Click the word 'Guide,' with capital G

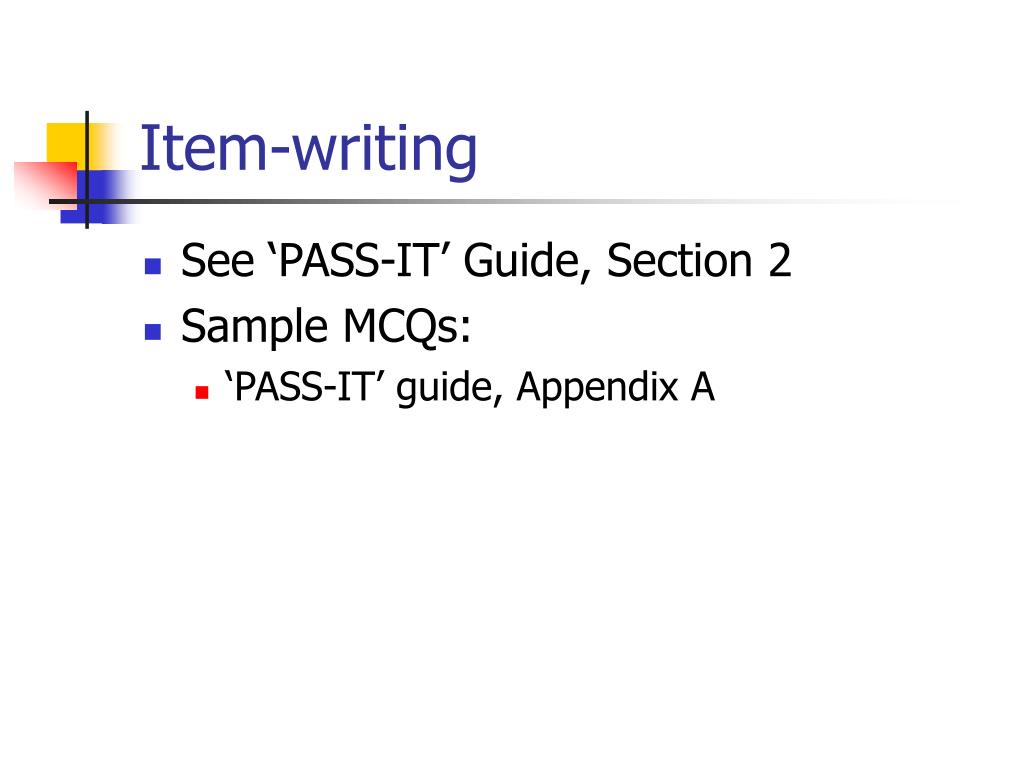(528, 261)
